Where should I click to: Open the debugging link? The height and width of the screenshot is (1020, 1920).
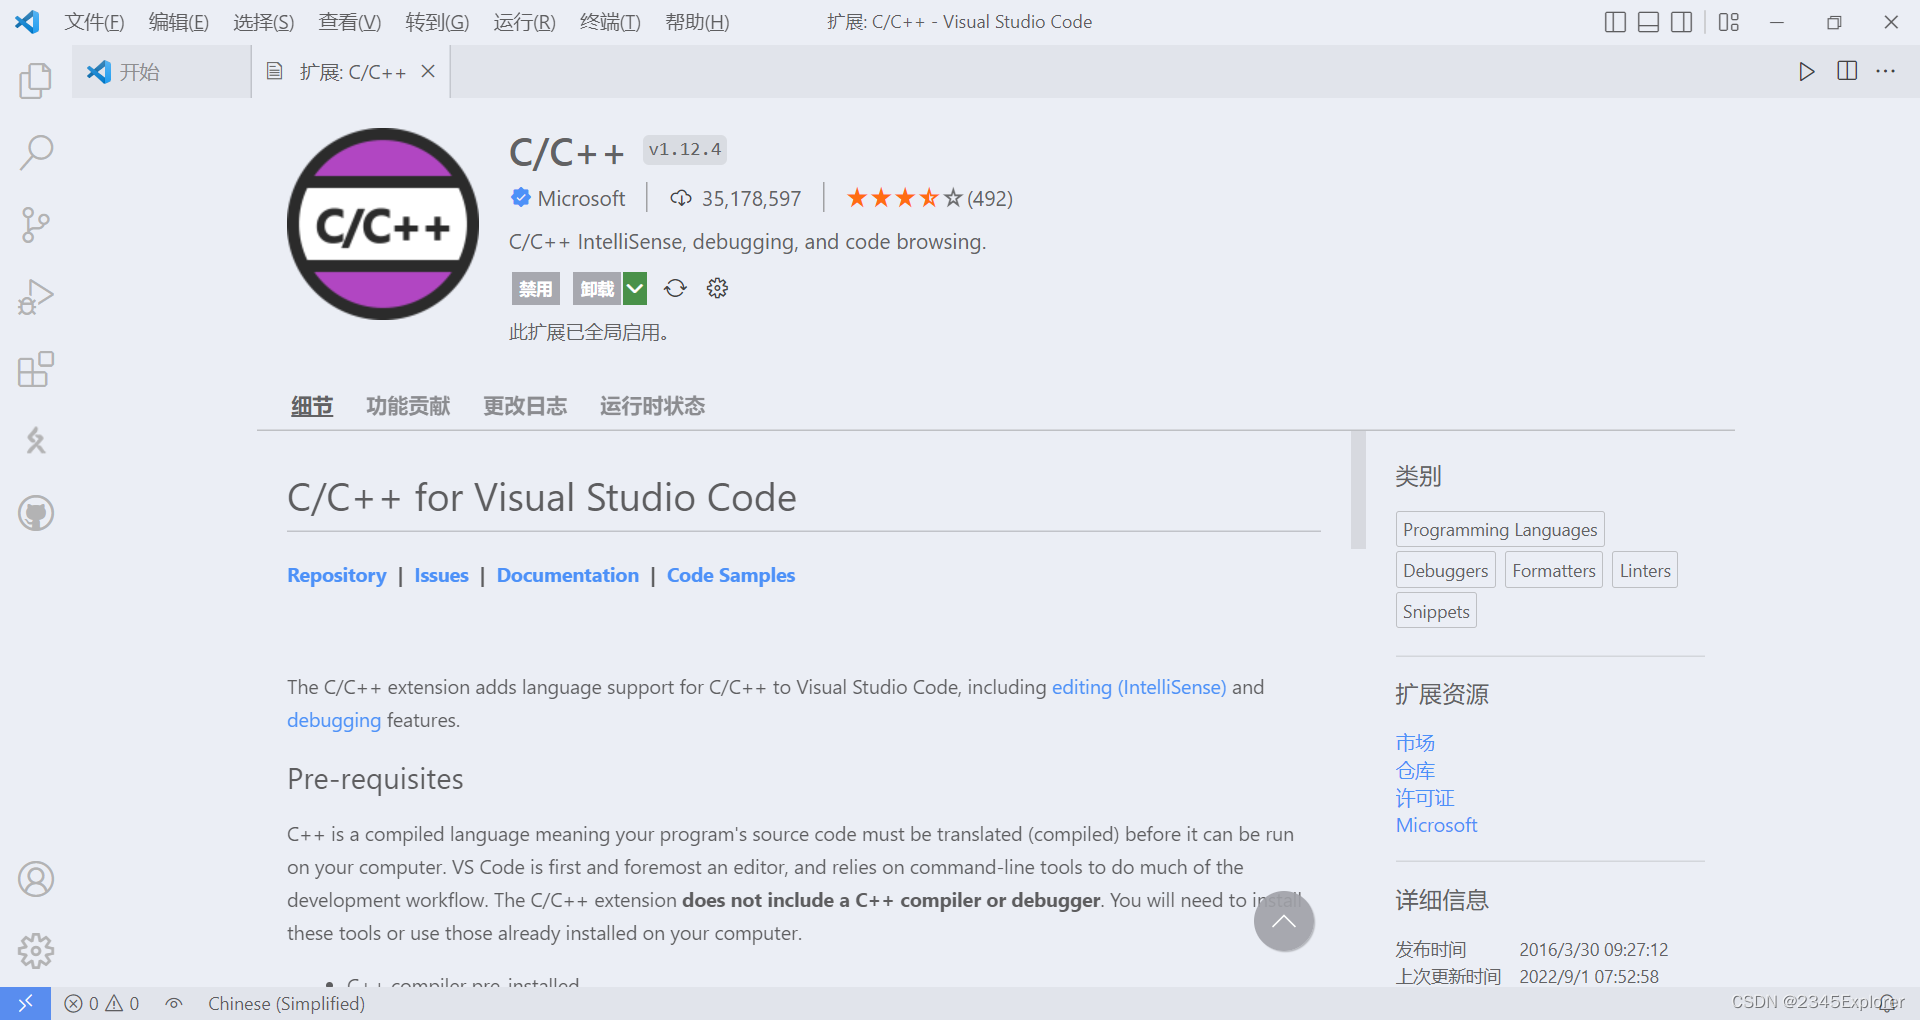(x=334, y=720)
